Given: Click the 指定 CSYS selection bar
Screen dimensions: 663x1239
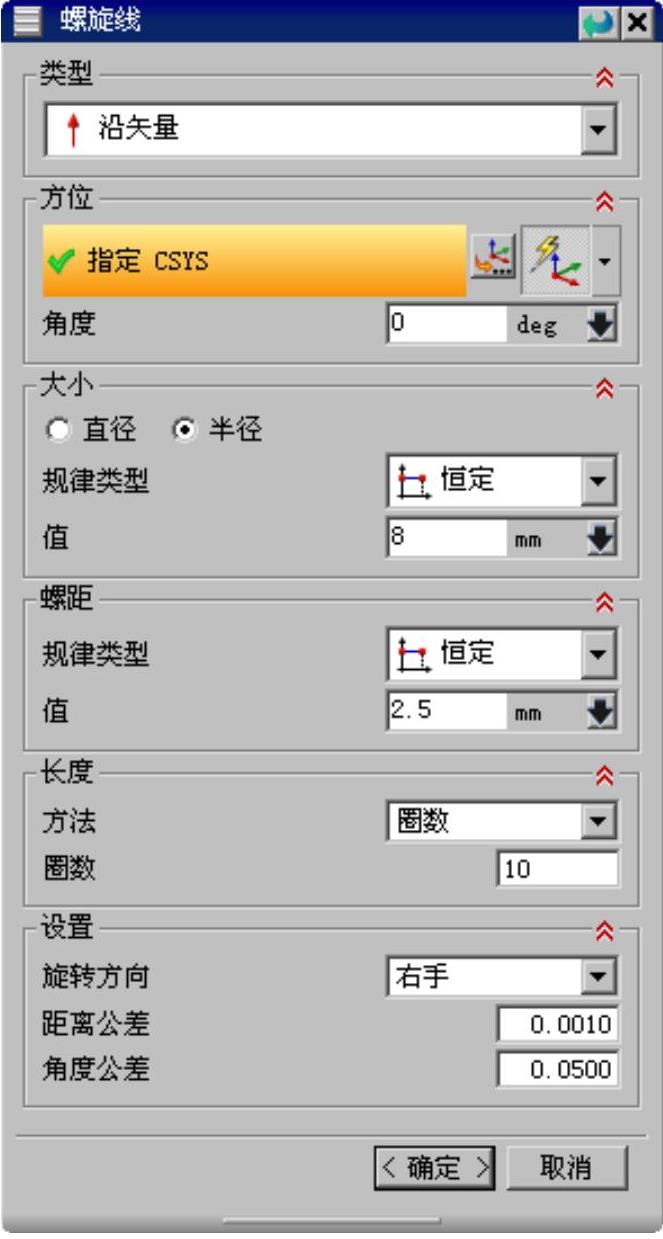Looking at the screenshot, I should click(x=254, y=261).
